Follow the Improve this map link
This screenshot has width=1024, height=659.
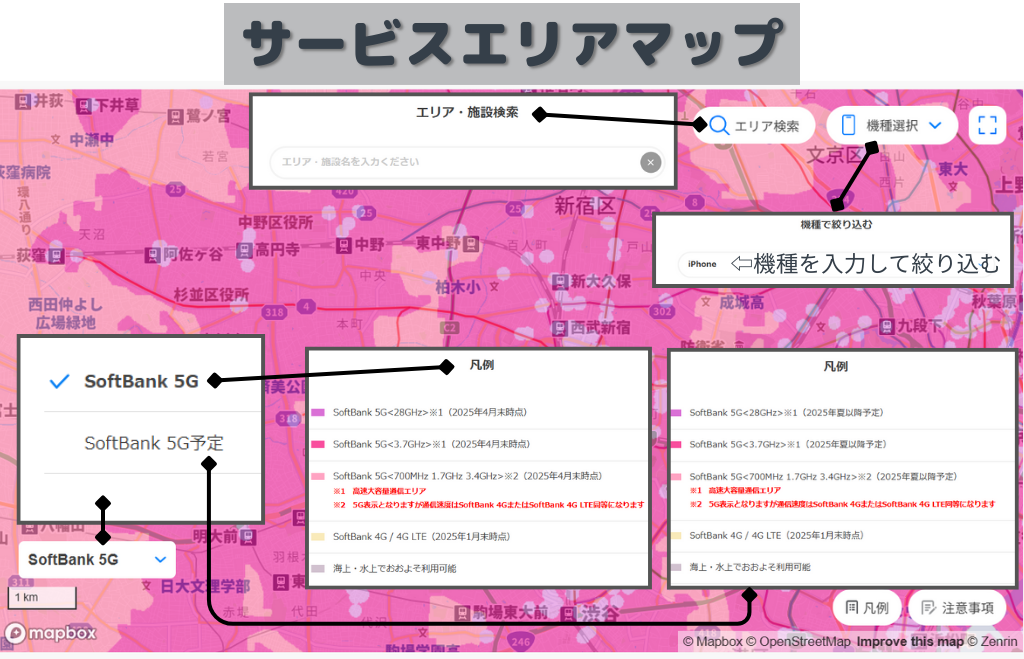[910, 641]
